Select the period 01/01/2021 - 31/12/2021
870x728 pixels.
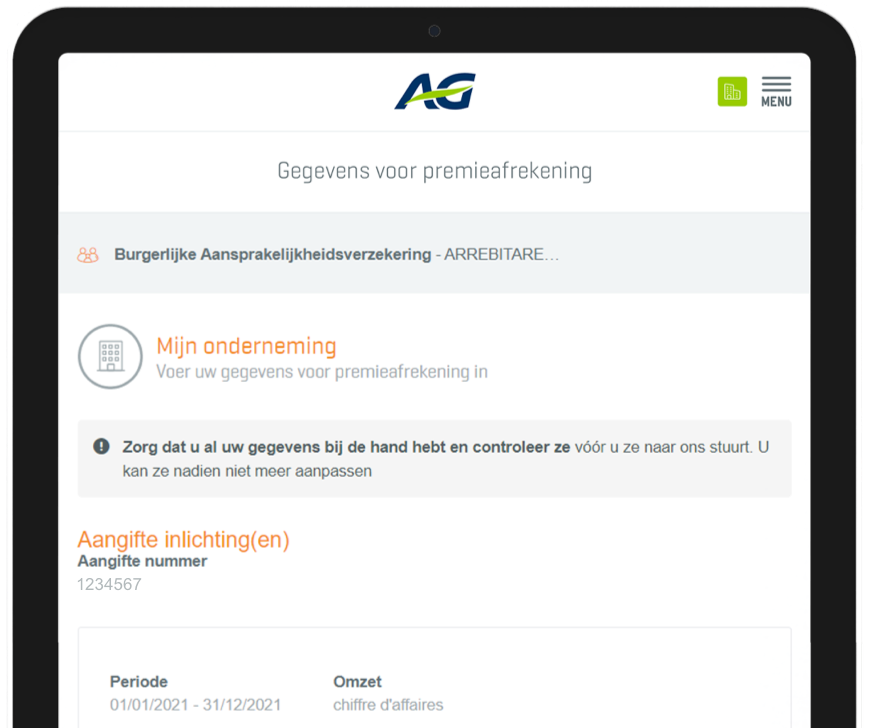point(196,705)
